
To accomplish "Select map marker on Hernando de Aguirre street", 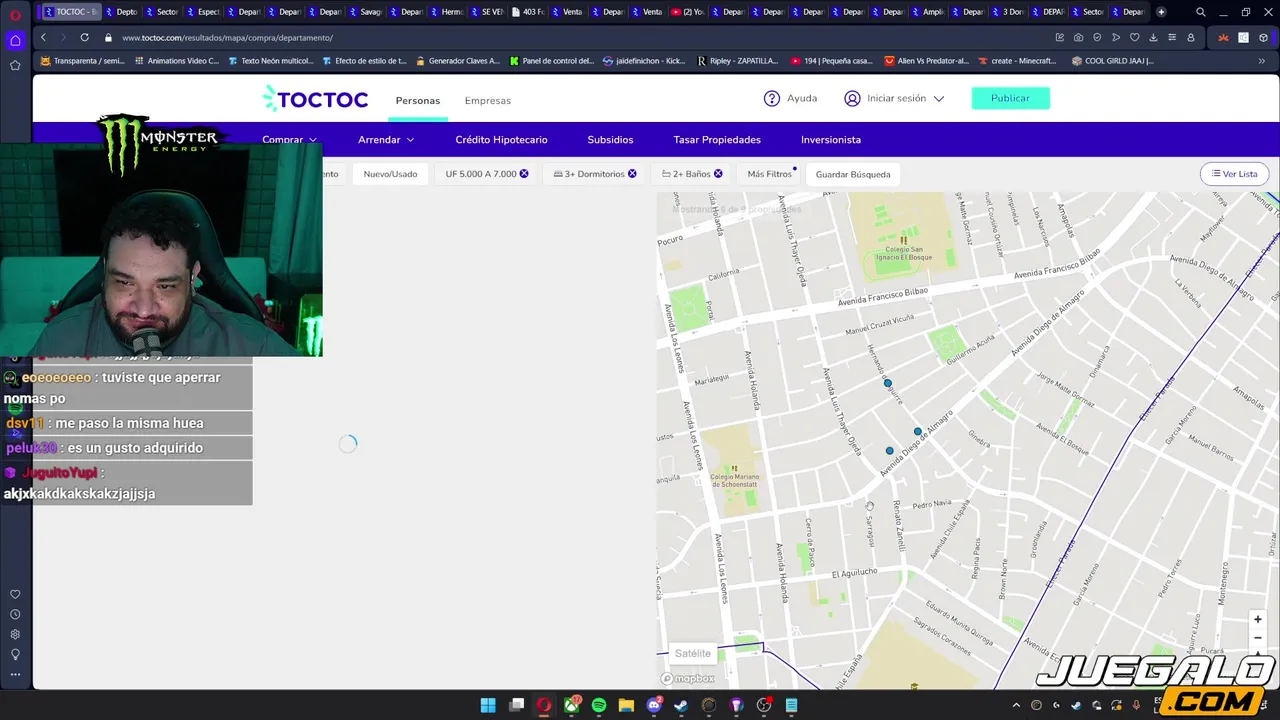I will [887, 383].
